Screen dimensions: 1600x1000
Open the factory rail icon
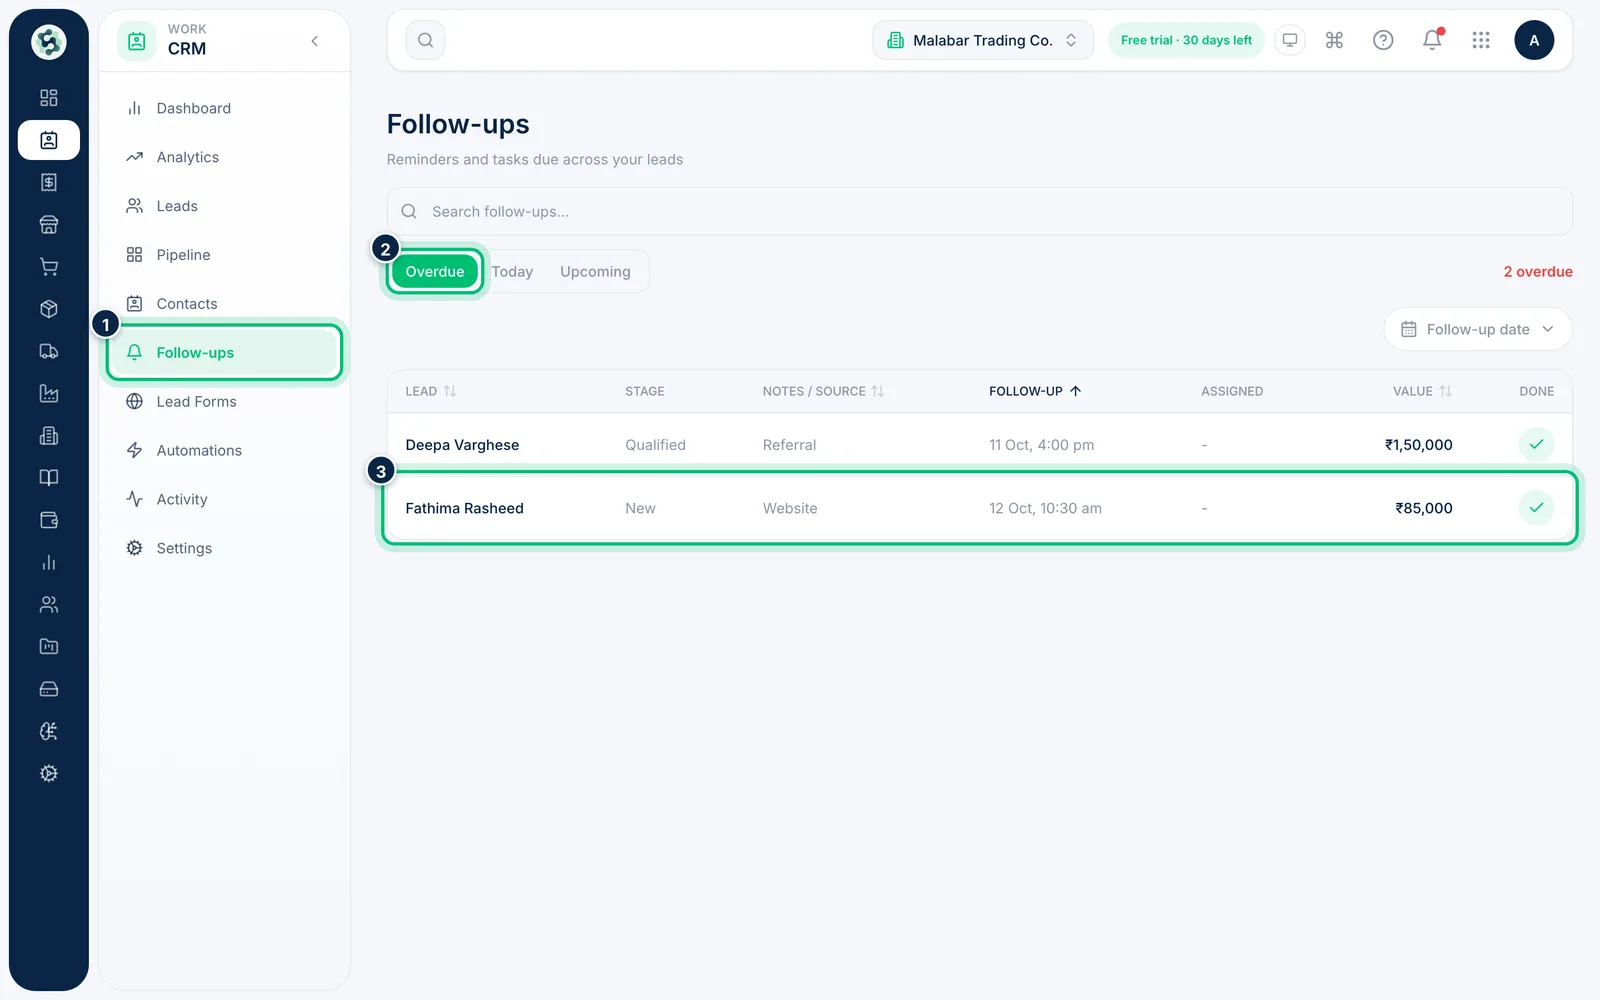point(48,393)
